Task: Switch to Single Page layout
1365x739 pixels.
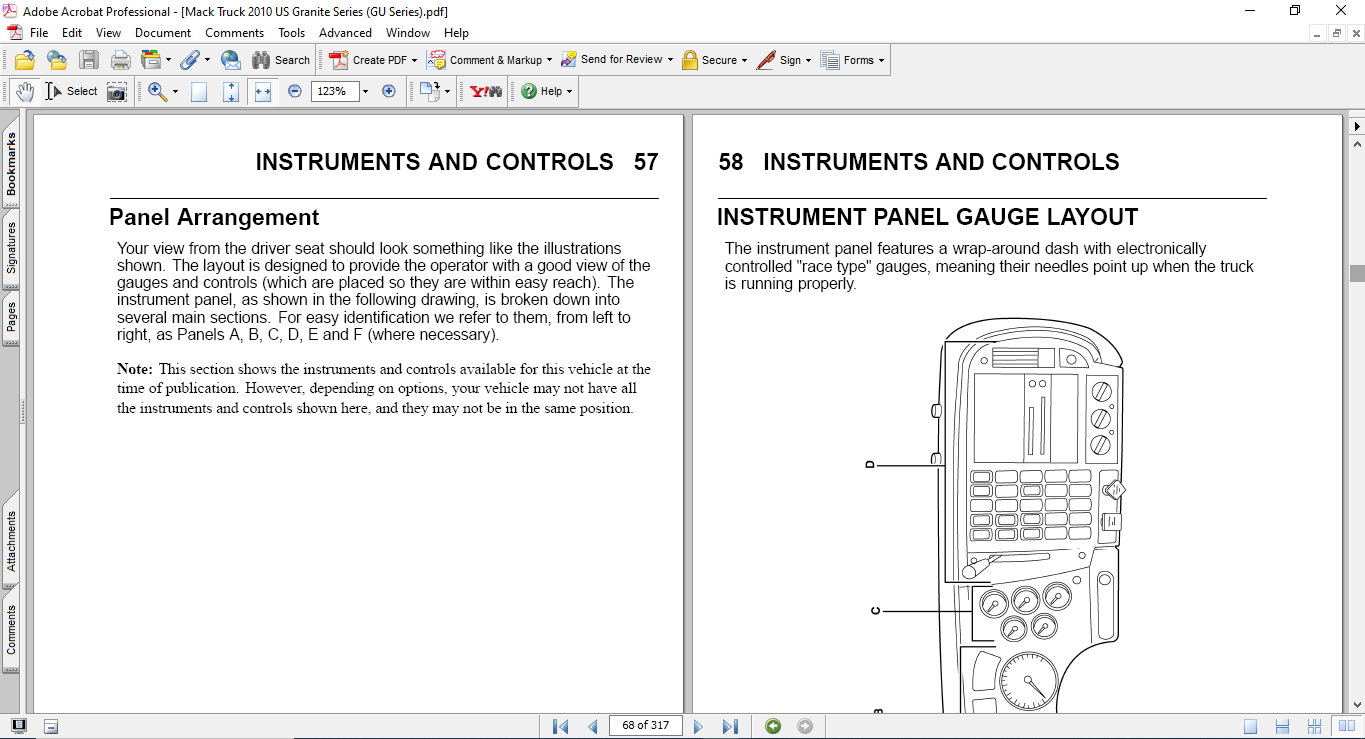Action: (x=1251, y=726)
